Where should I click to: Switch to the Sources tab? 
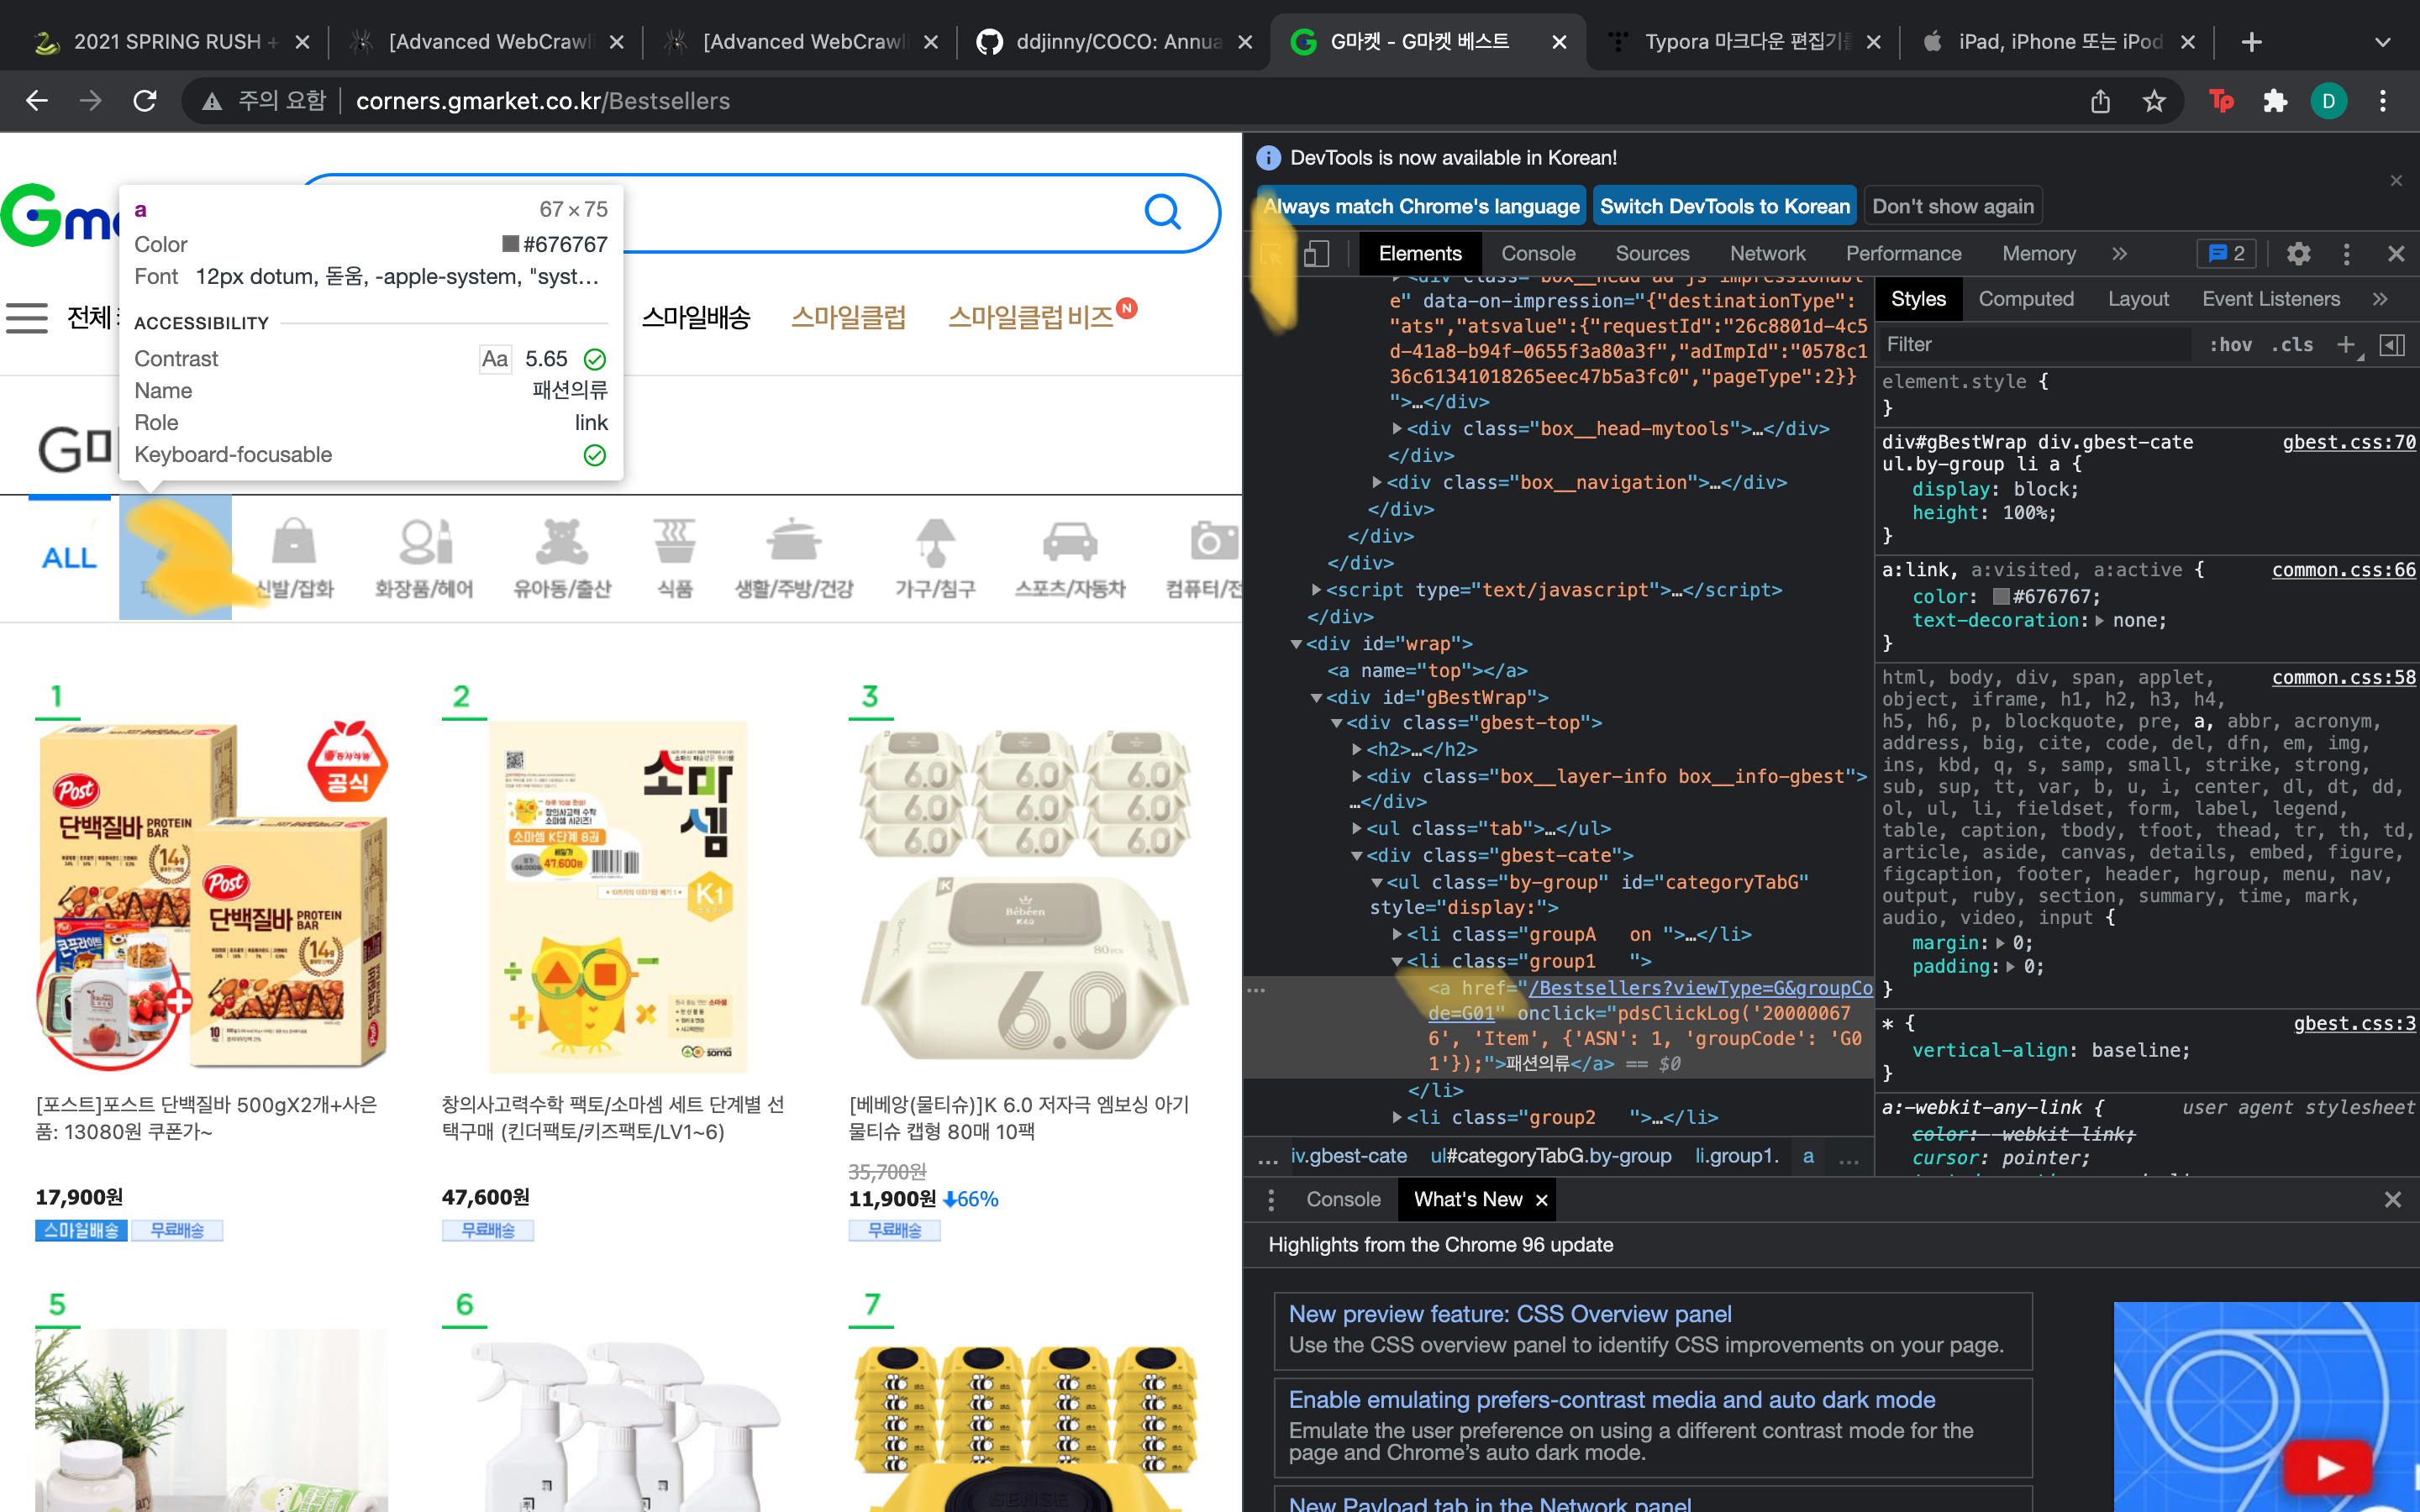tap(1652, 254)
